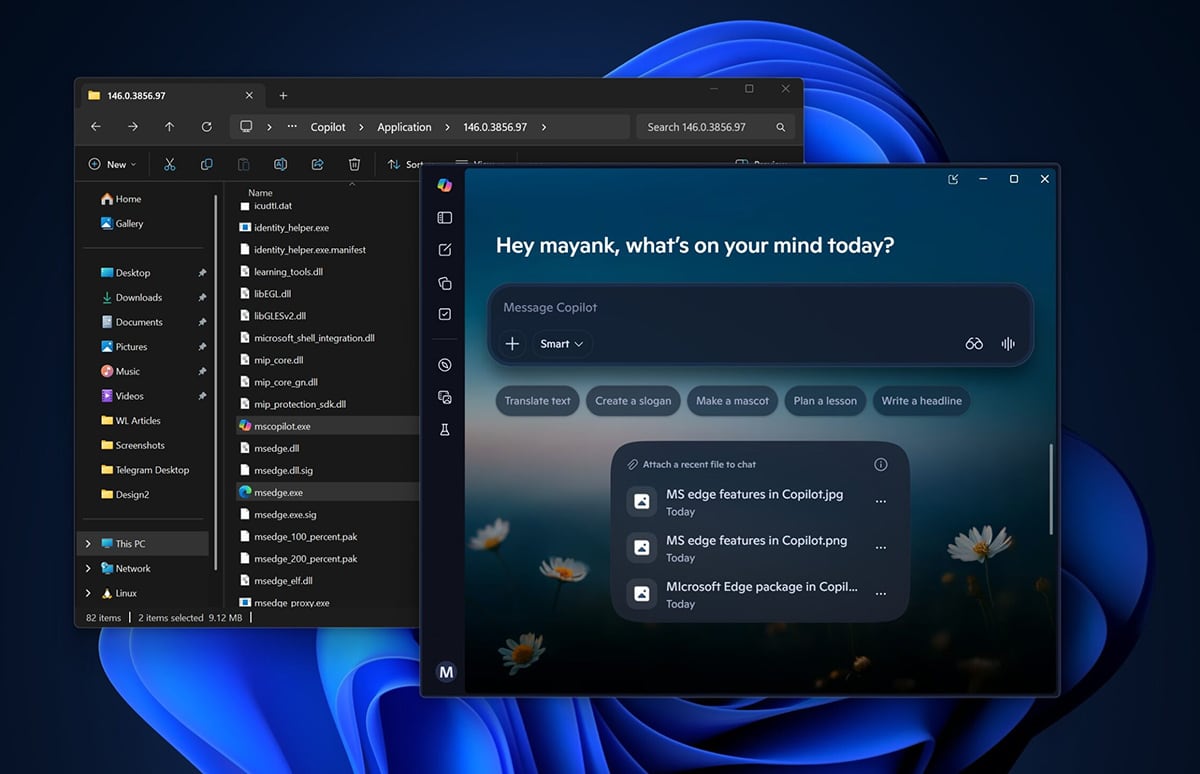Click the Create a slogan suggestion chip
Viewport: 1200px width, 774px height.
click(633, 401)
